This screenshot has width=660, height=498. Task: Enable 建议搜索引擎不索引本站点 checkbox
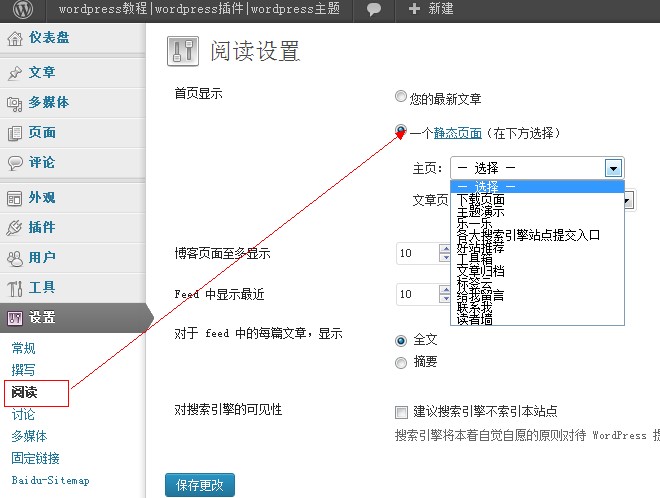pos(401,412)
